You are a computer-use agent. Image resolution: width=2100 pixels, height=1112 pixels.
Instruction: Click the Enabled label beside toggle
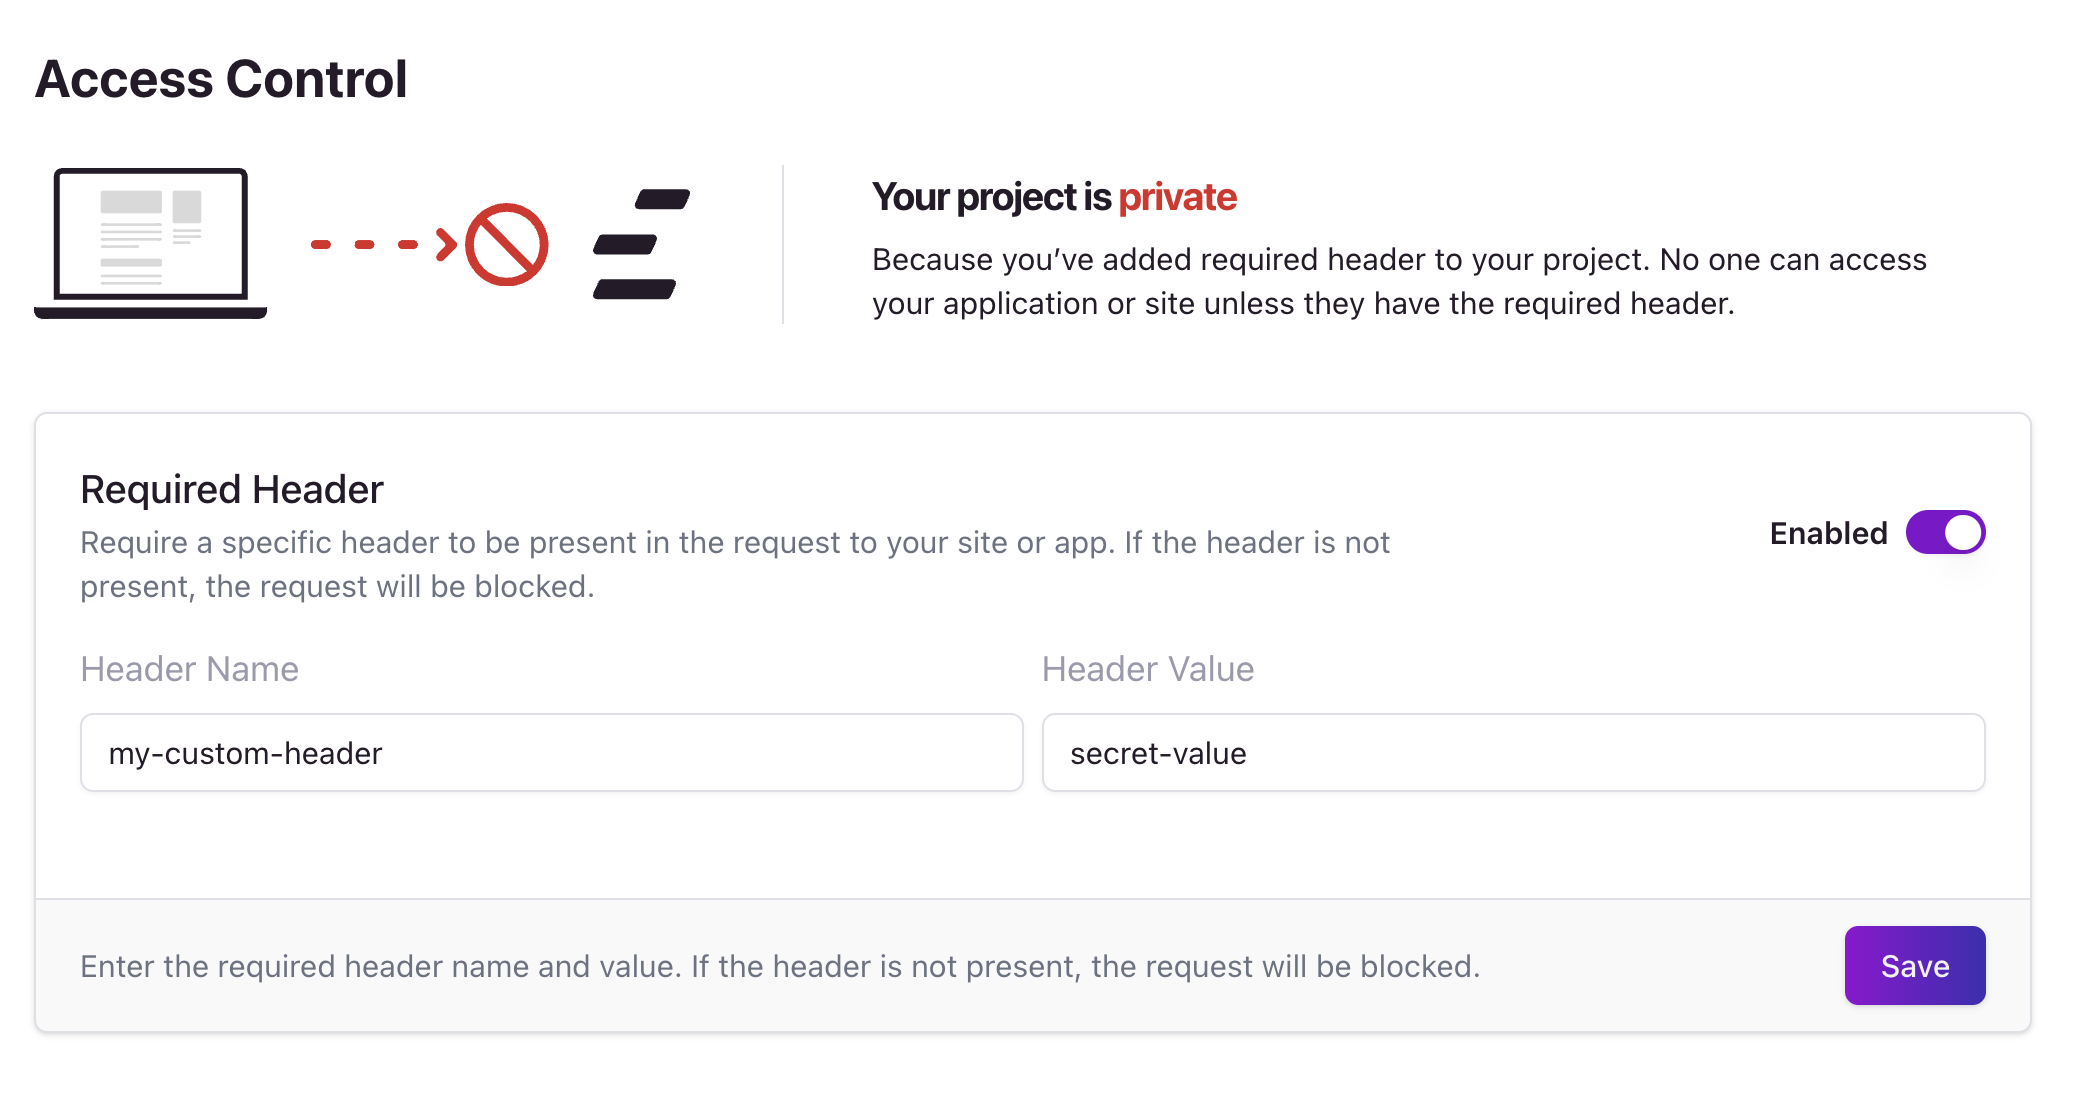pos(1828,533)
